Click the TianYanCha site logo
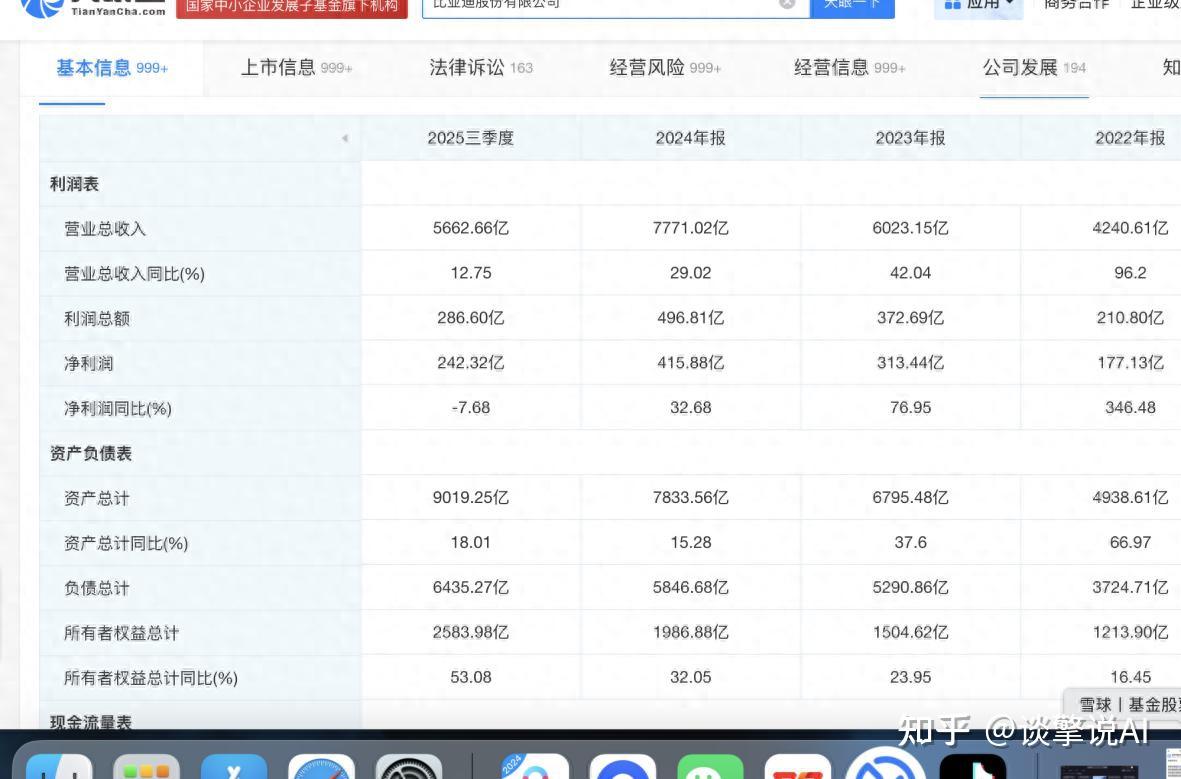The height and width of the screenshot is (779, 1181). coord(93,8)
